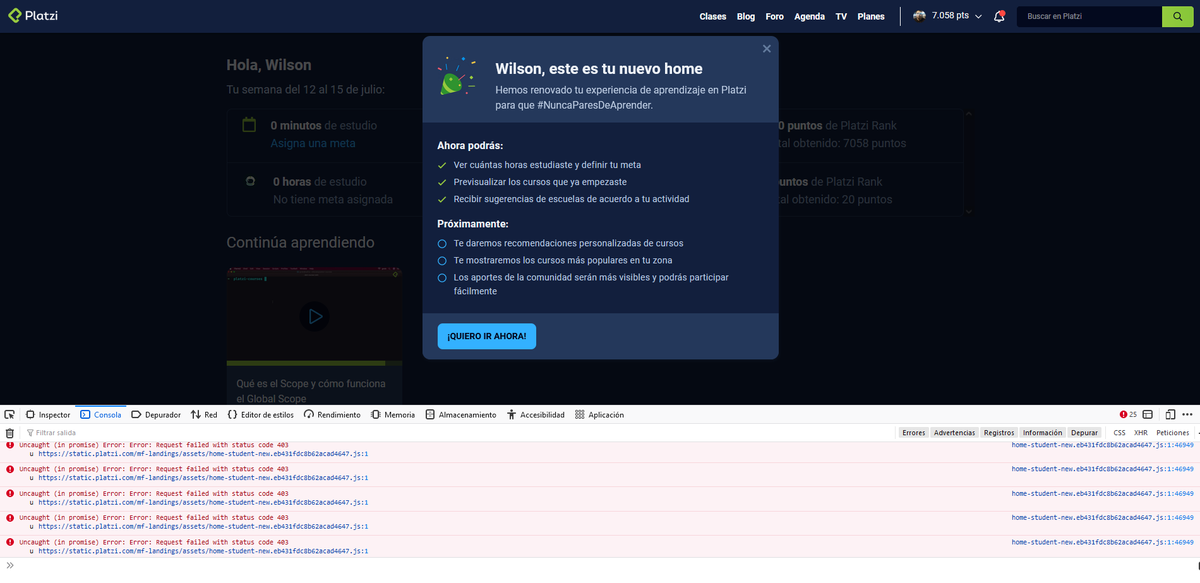Image resolution: width=1200 pixels, height=583 pixels.
Task: Open Agenda in top navigation
Action: 810,16
